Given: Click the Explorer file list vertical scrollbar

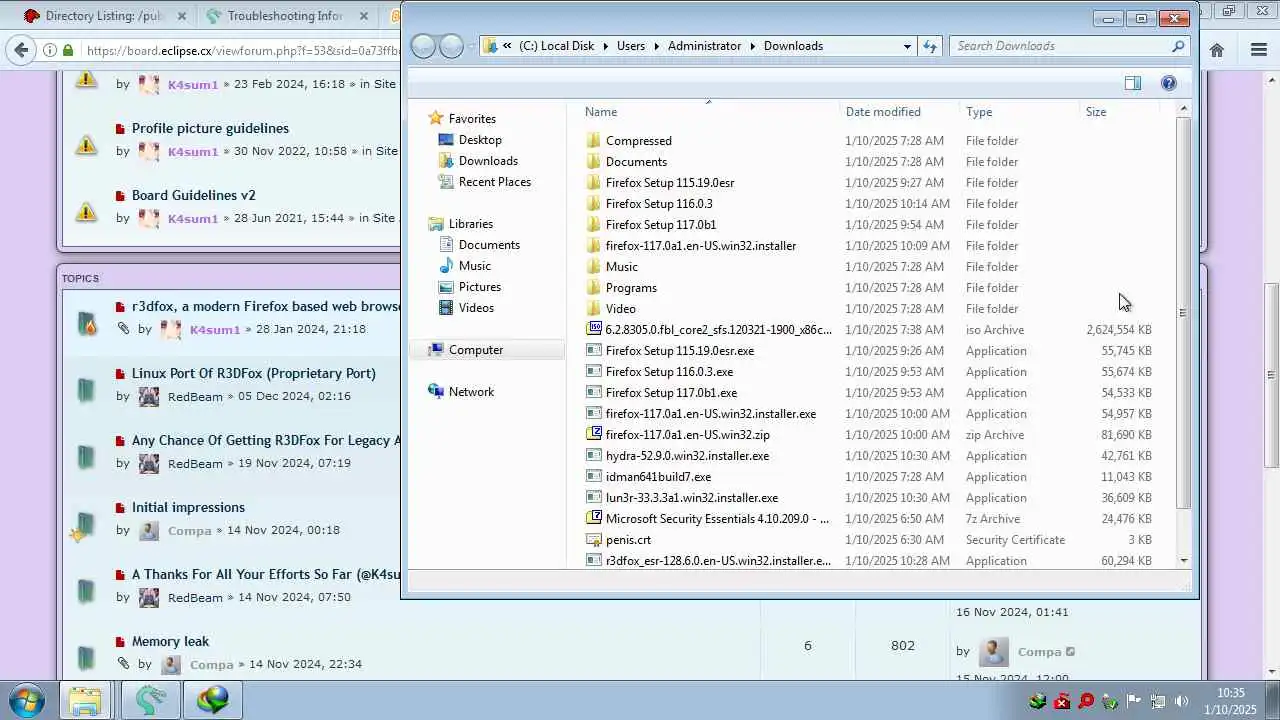Looking at the screenshot, I should coord(1183,312).
